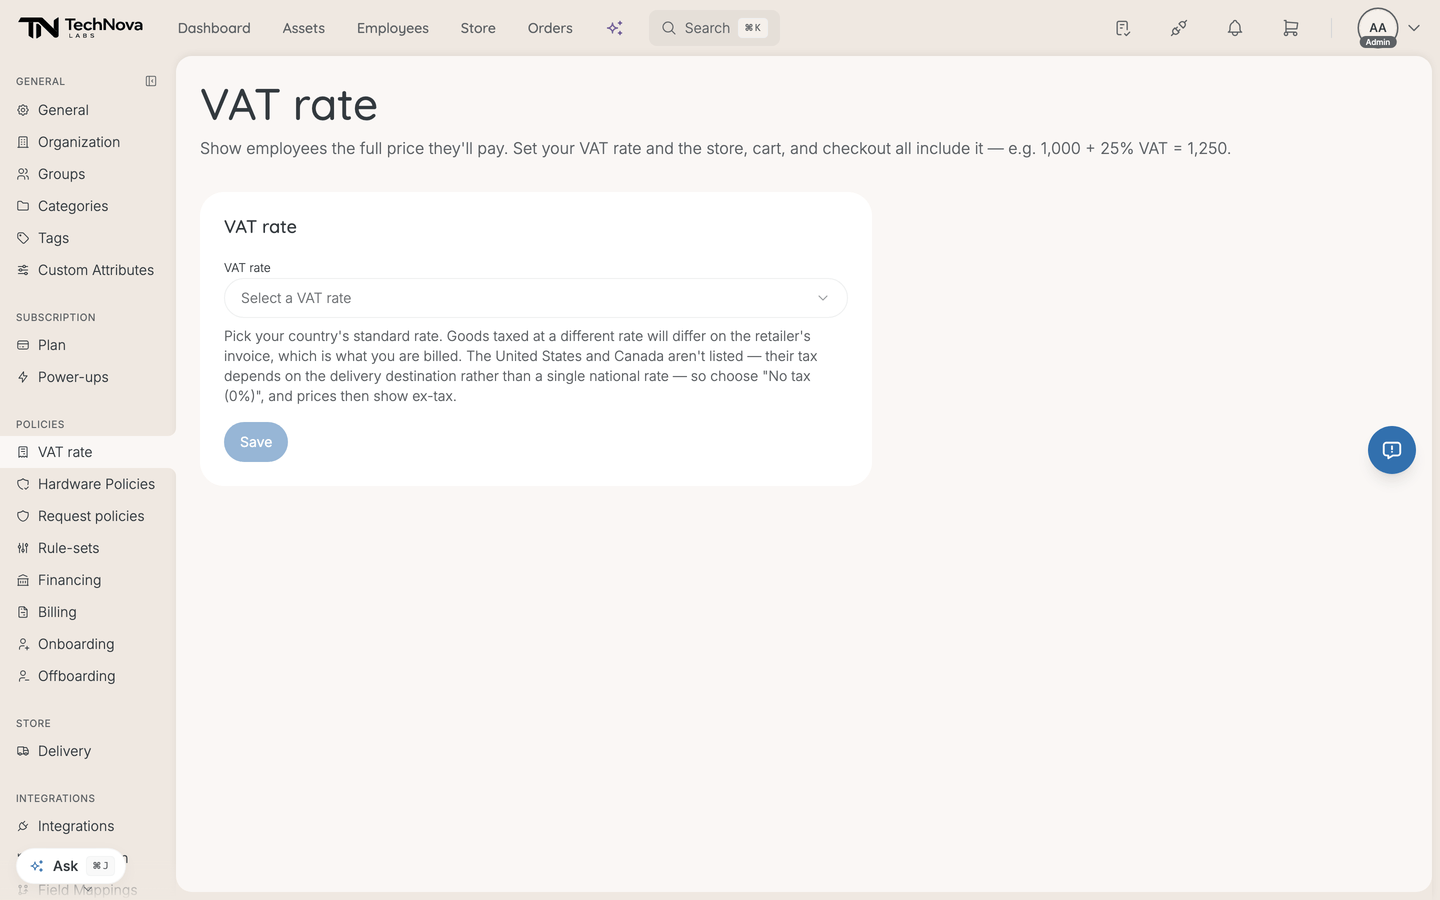
Task: Go to the Assets menu
Action: pyautogui.click(x=304, y=28)
